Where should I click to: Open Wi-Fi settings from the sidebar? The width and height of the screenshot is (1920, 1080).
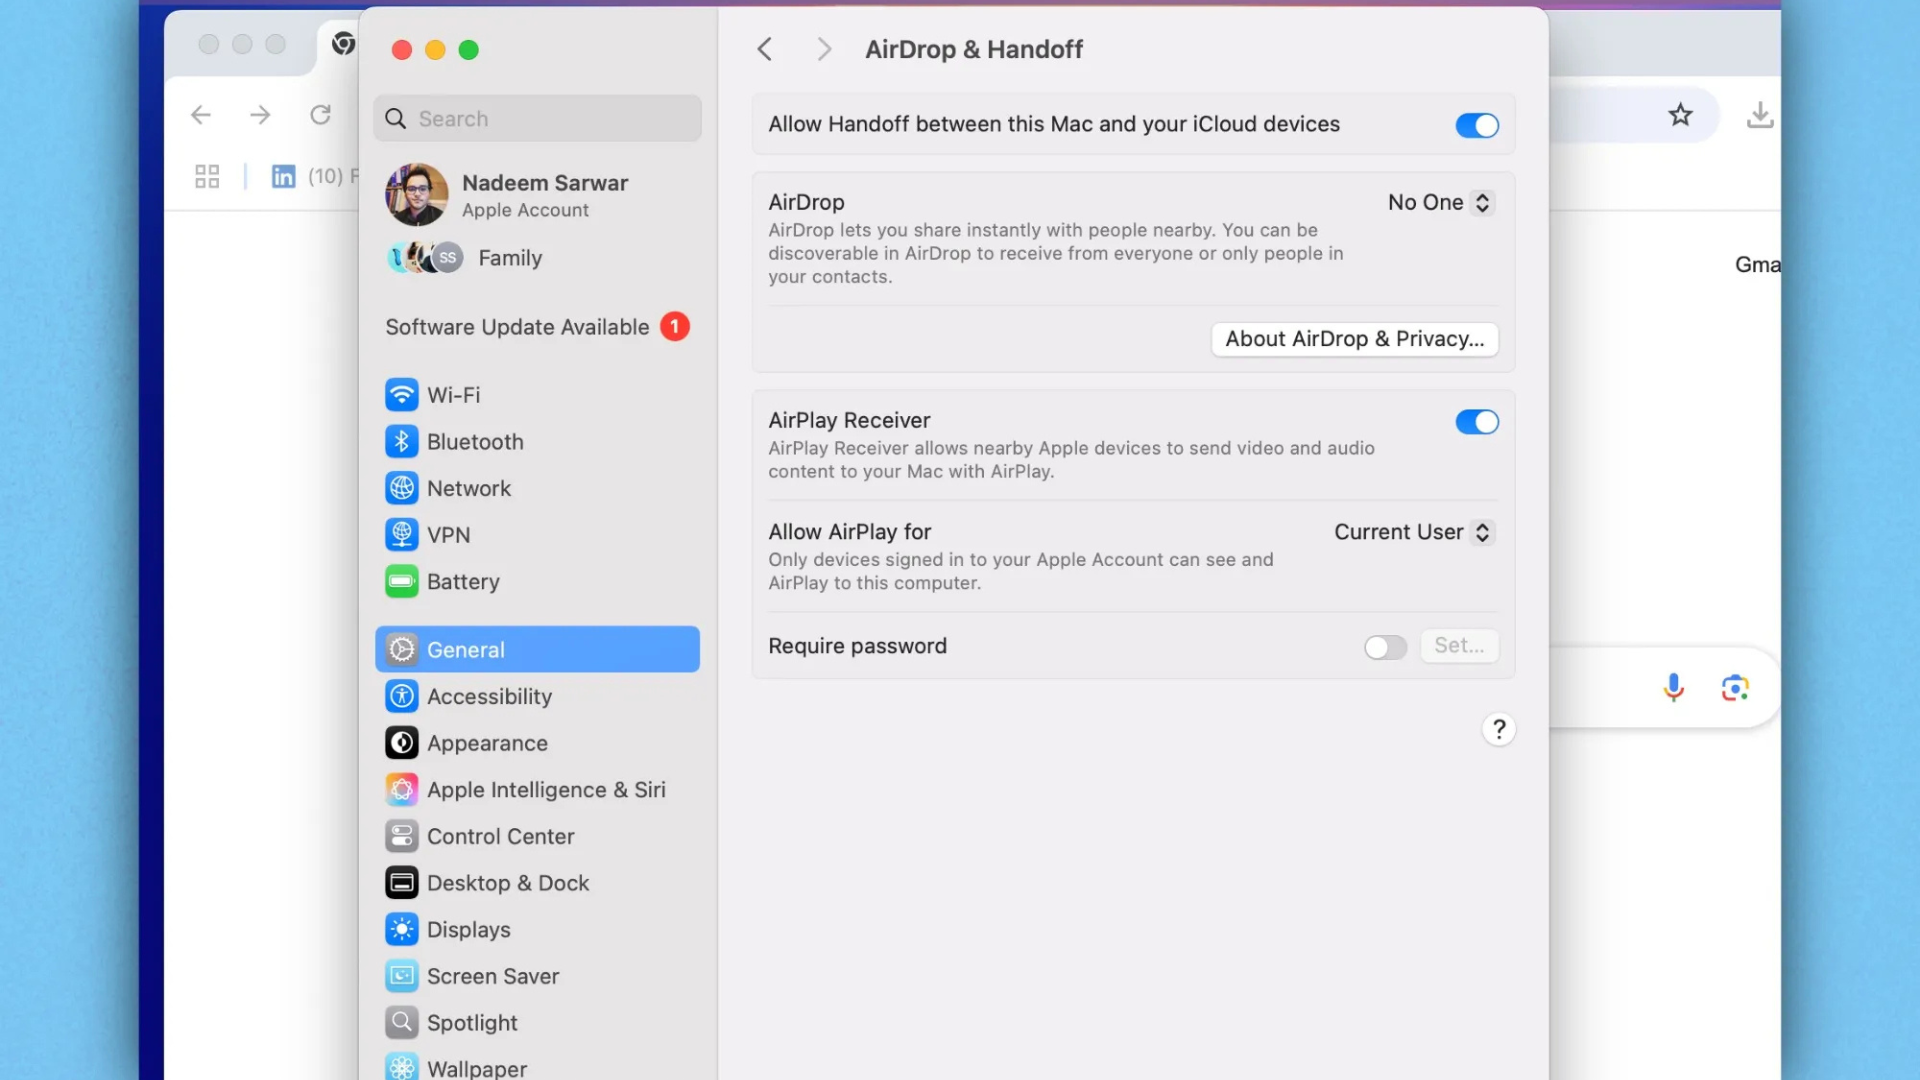click(454, 395)
